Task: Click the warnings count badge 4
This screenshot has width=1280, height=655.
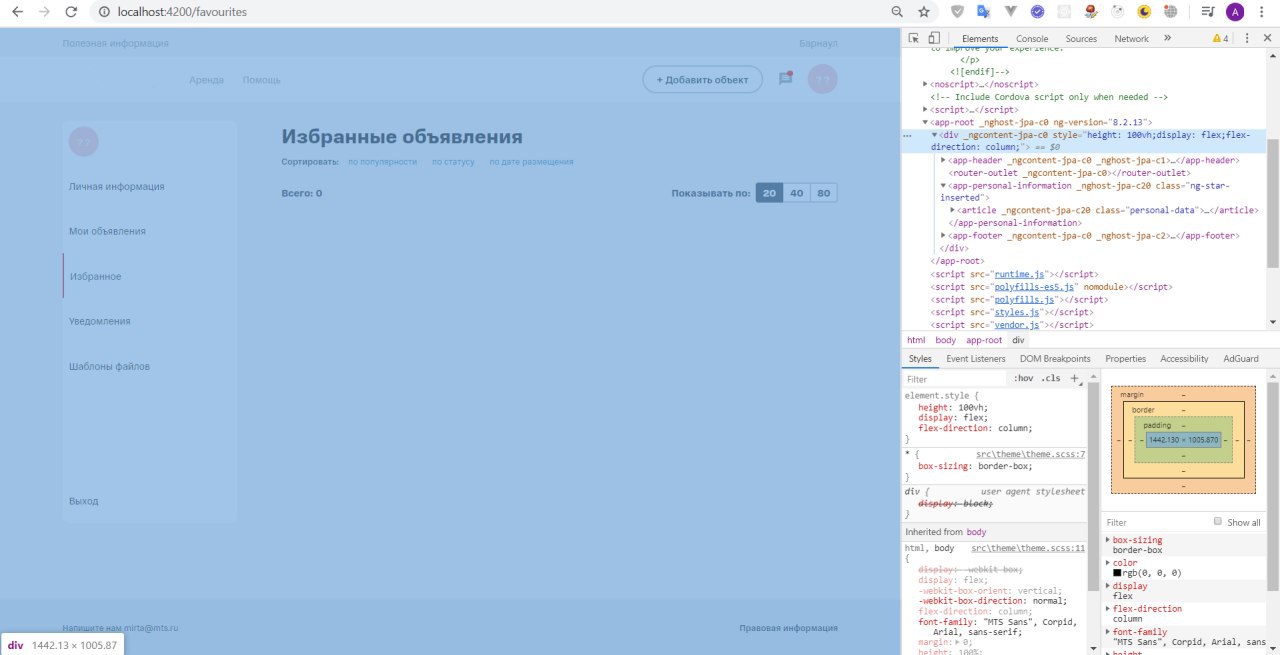Action: point(1221,38)
